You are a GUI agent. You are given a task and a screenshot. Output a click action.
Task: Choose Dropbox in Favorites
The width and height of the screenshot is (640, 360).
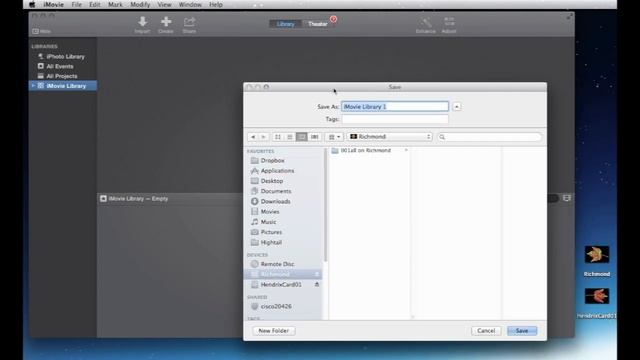(x=272, y=160)
